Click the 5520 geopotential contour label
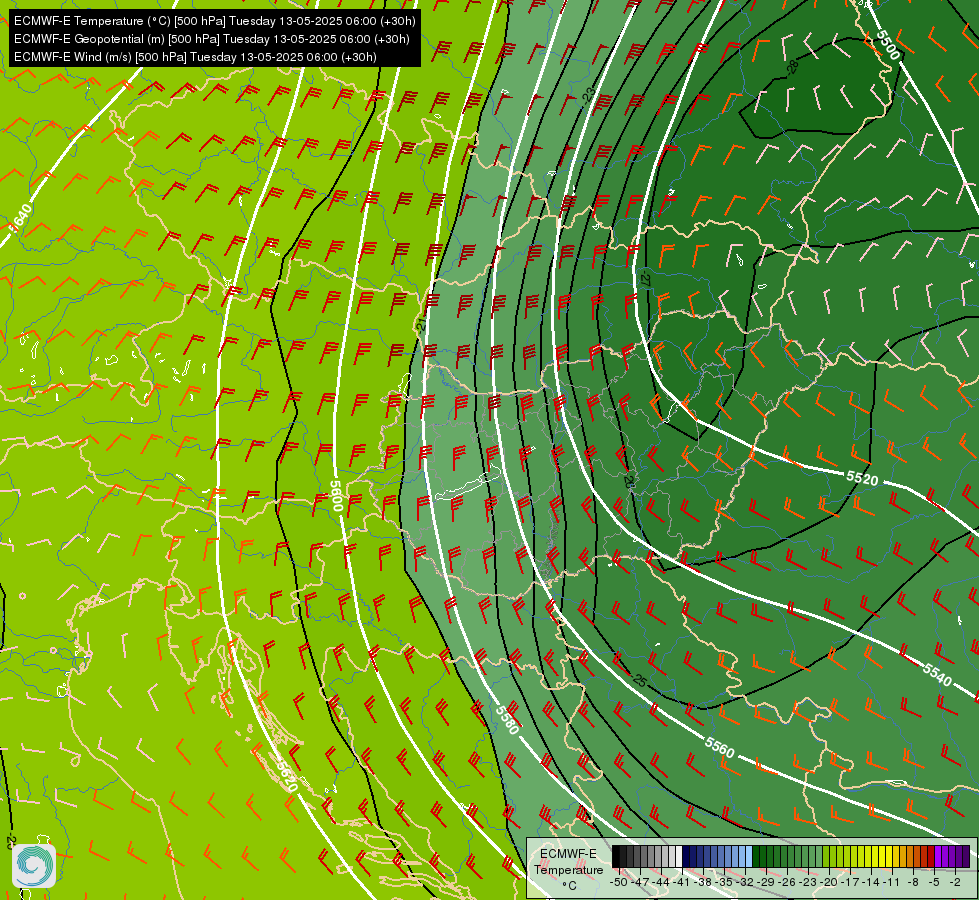This screenshot has height=900, width=979. coord(862,478)
